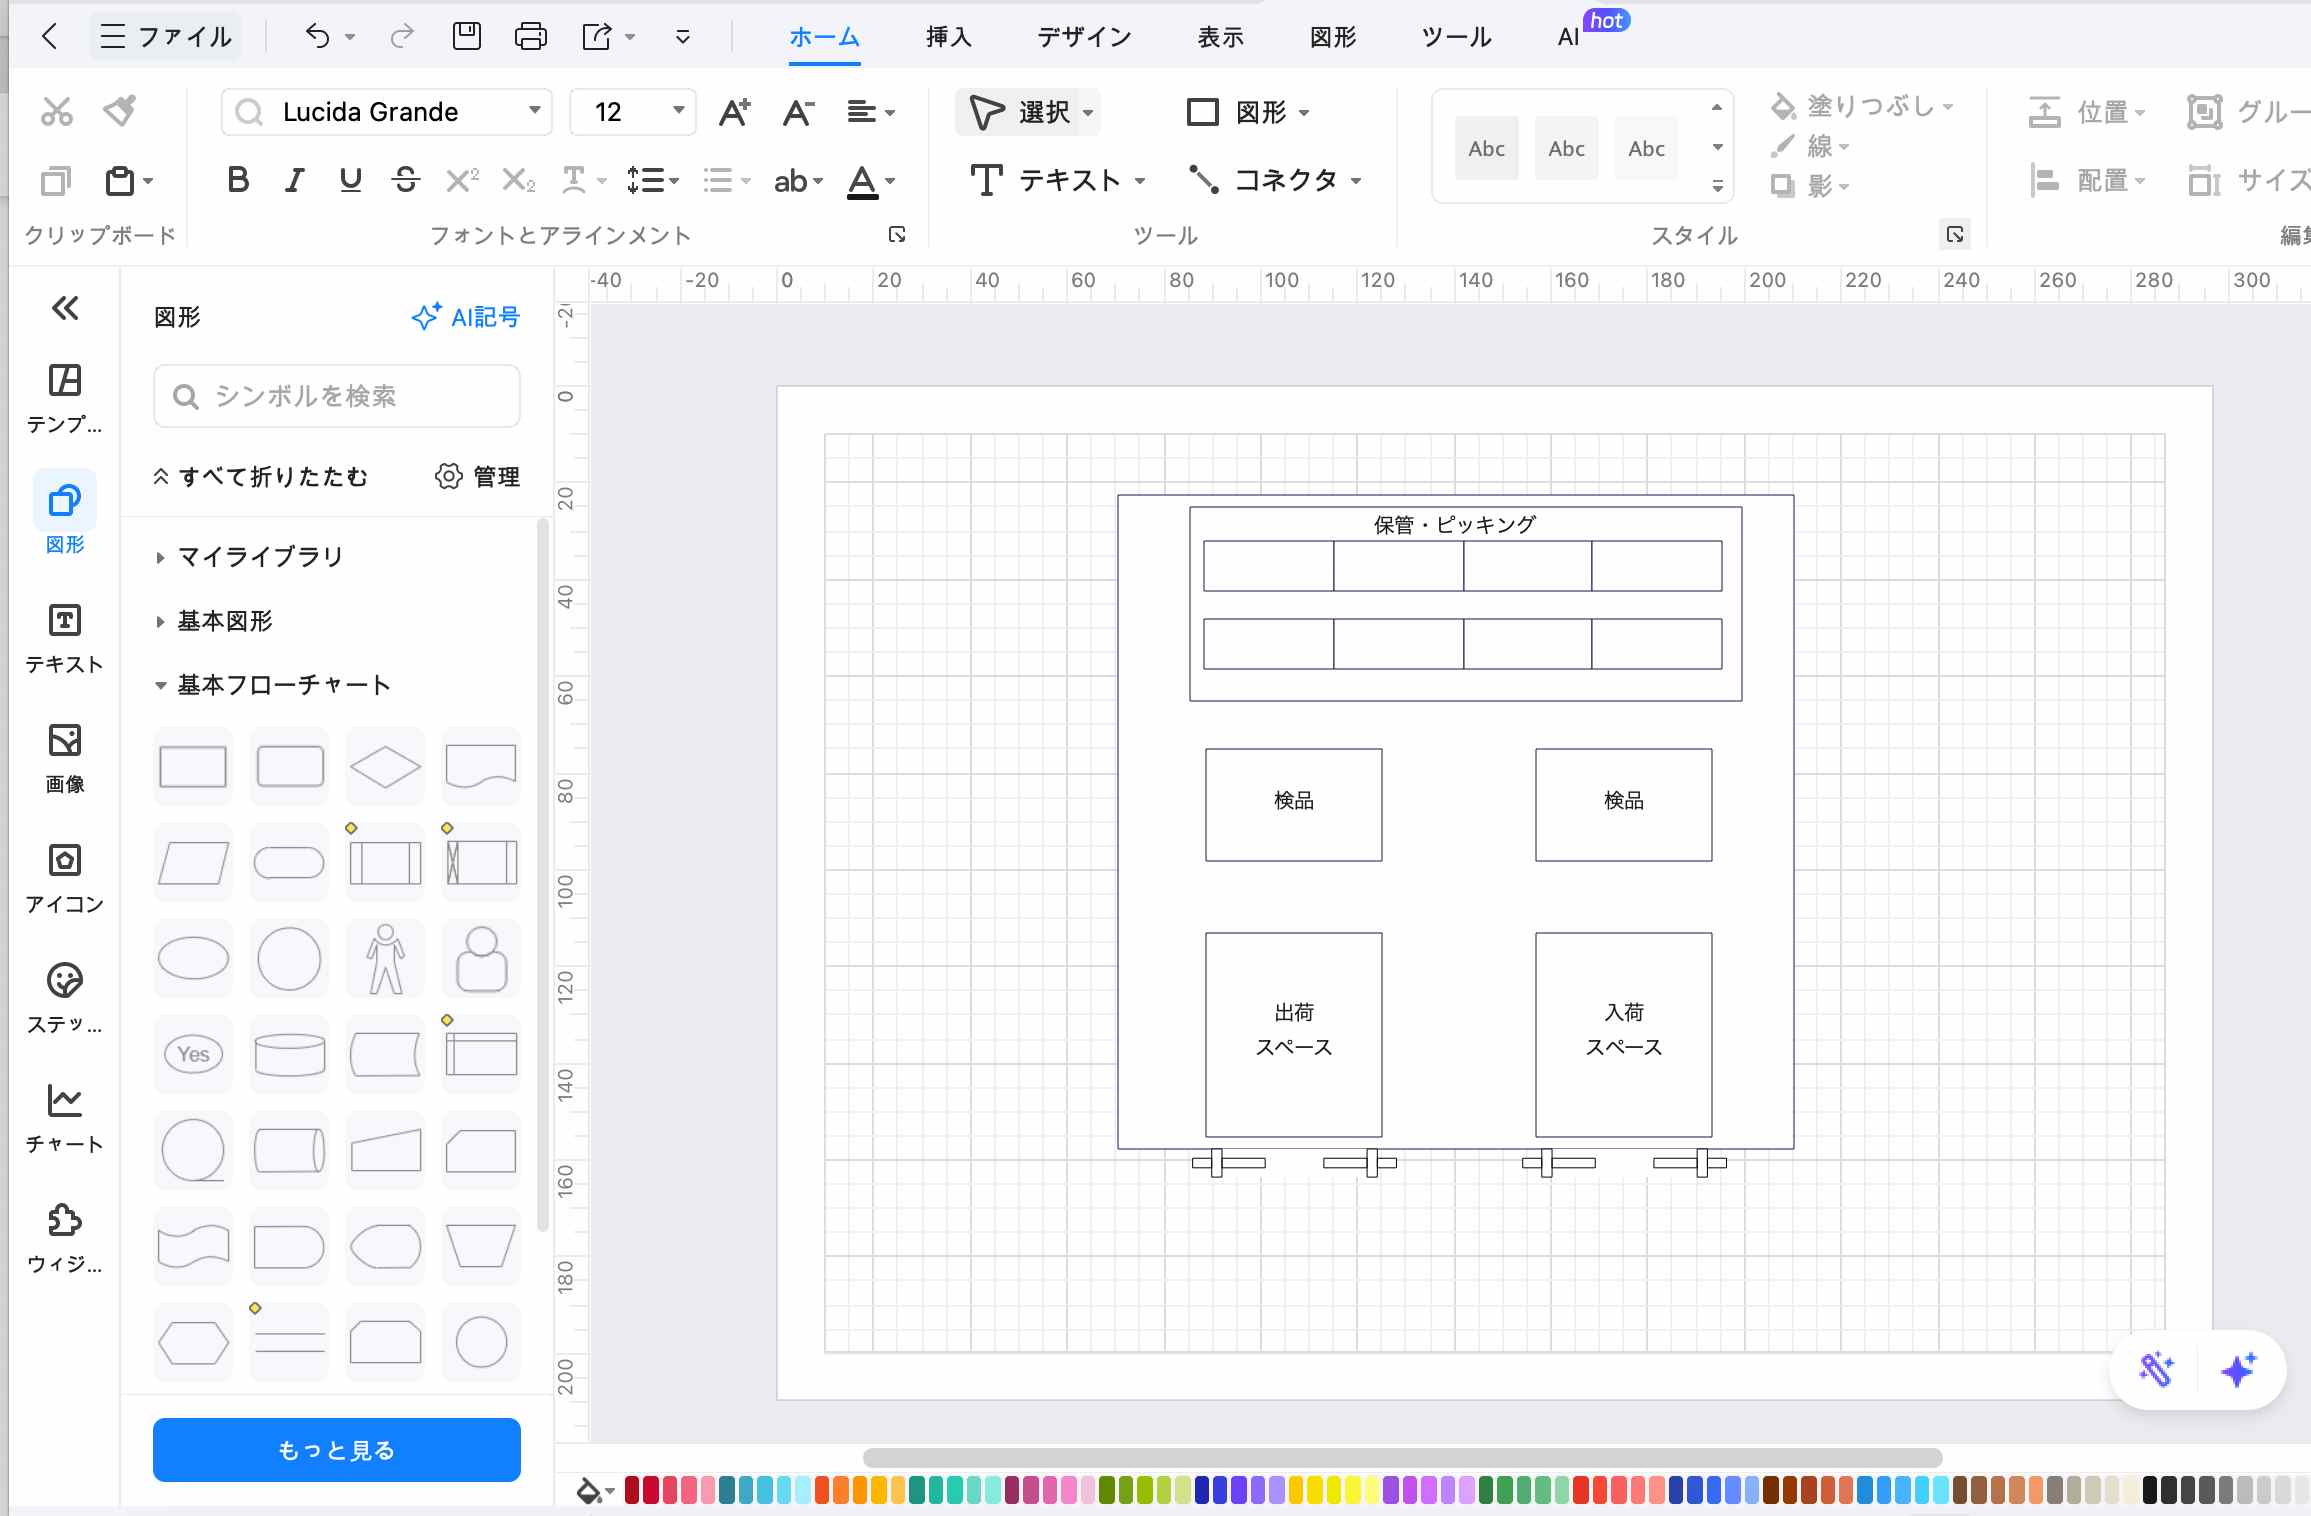Toggle bold formatting

(238, 180)
